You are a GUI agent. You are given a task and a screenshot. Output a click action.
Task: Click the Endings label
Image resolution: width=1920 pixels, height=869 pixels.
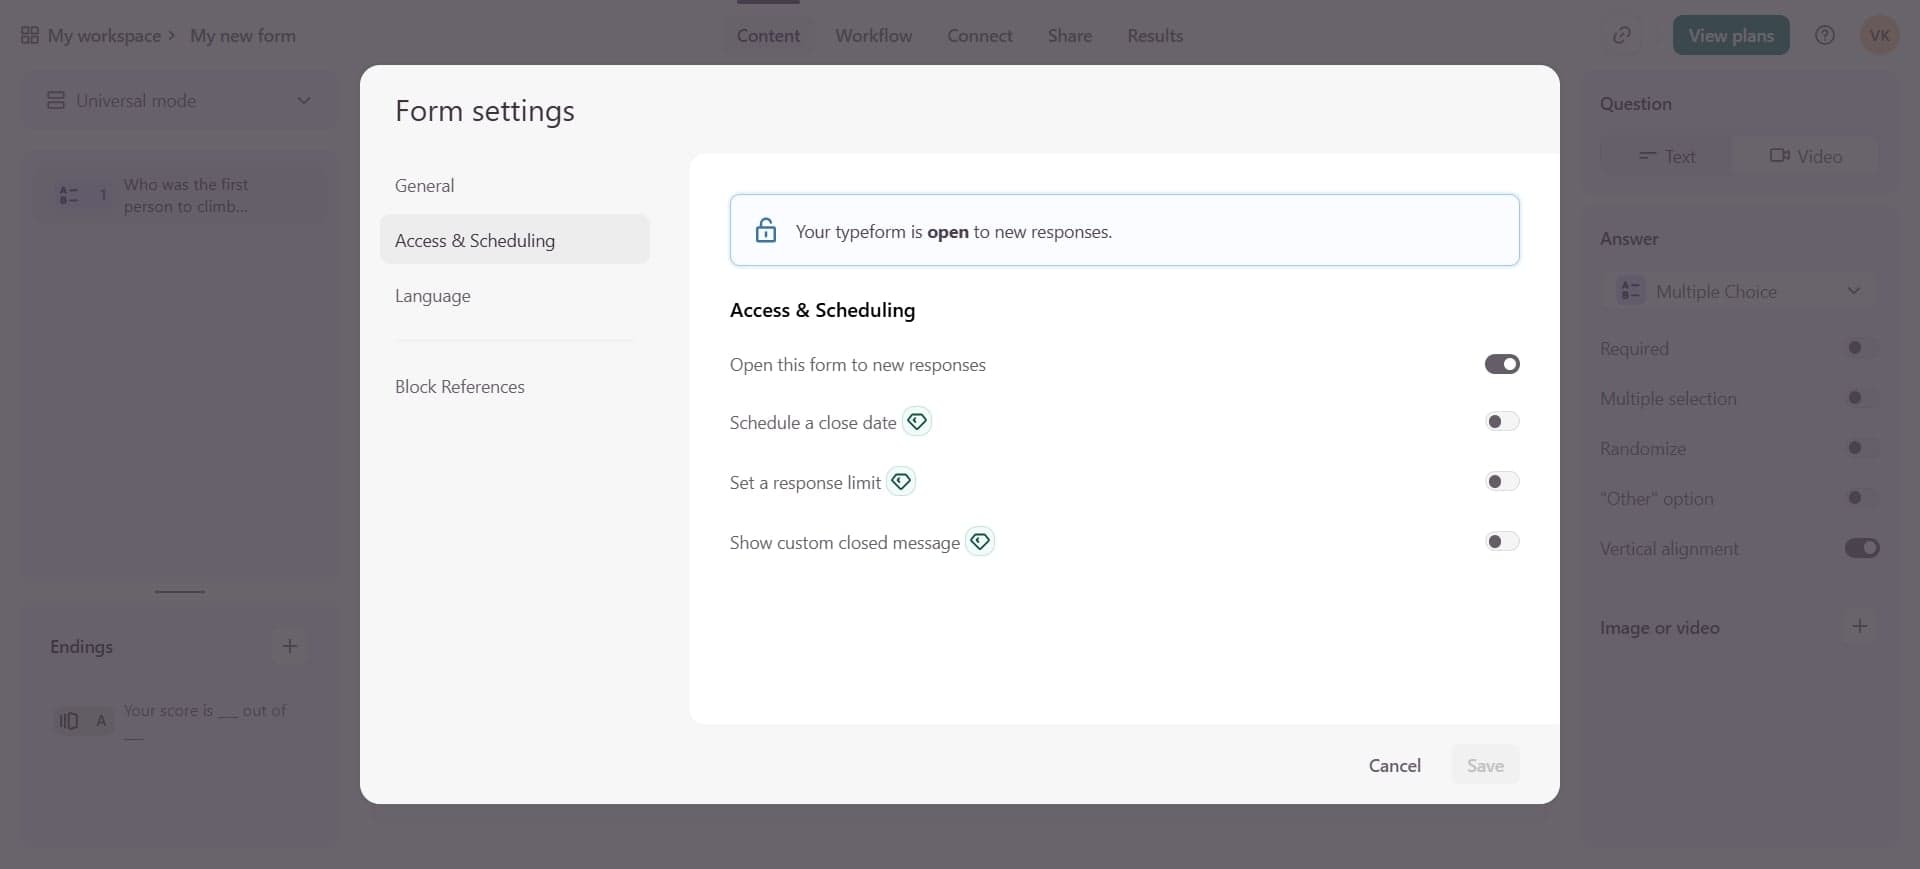coord(81,646)
